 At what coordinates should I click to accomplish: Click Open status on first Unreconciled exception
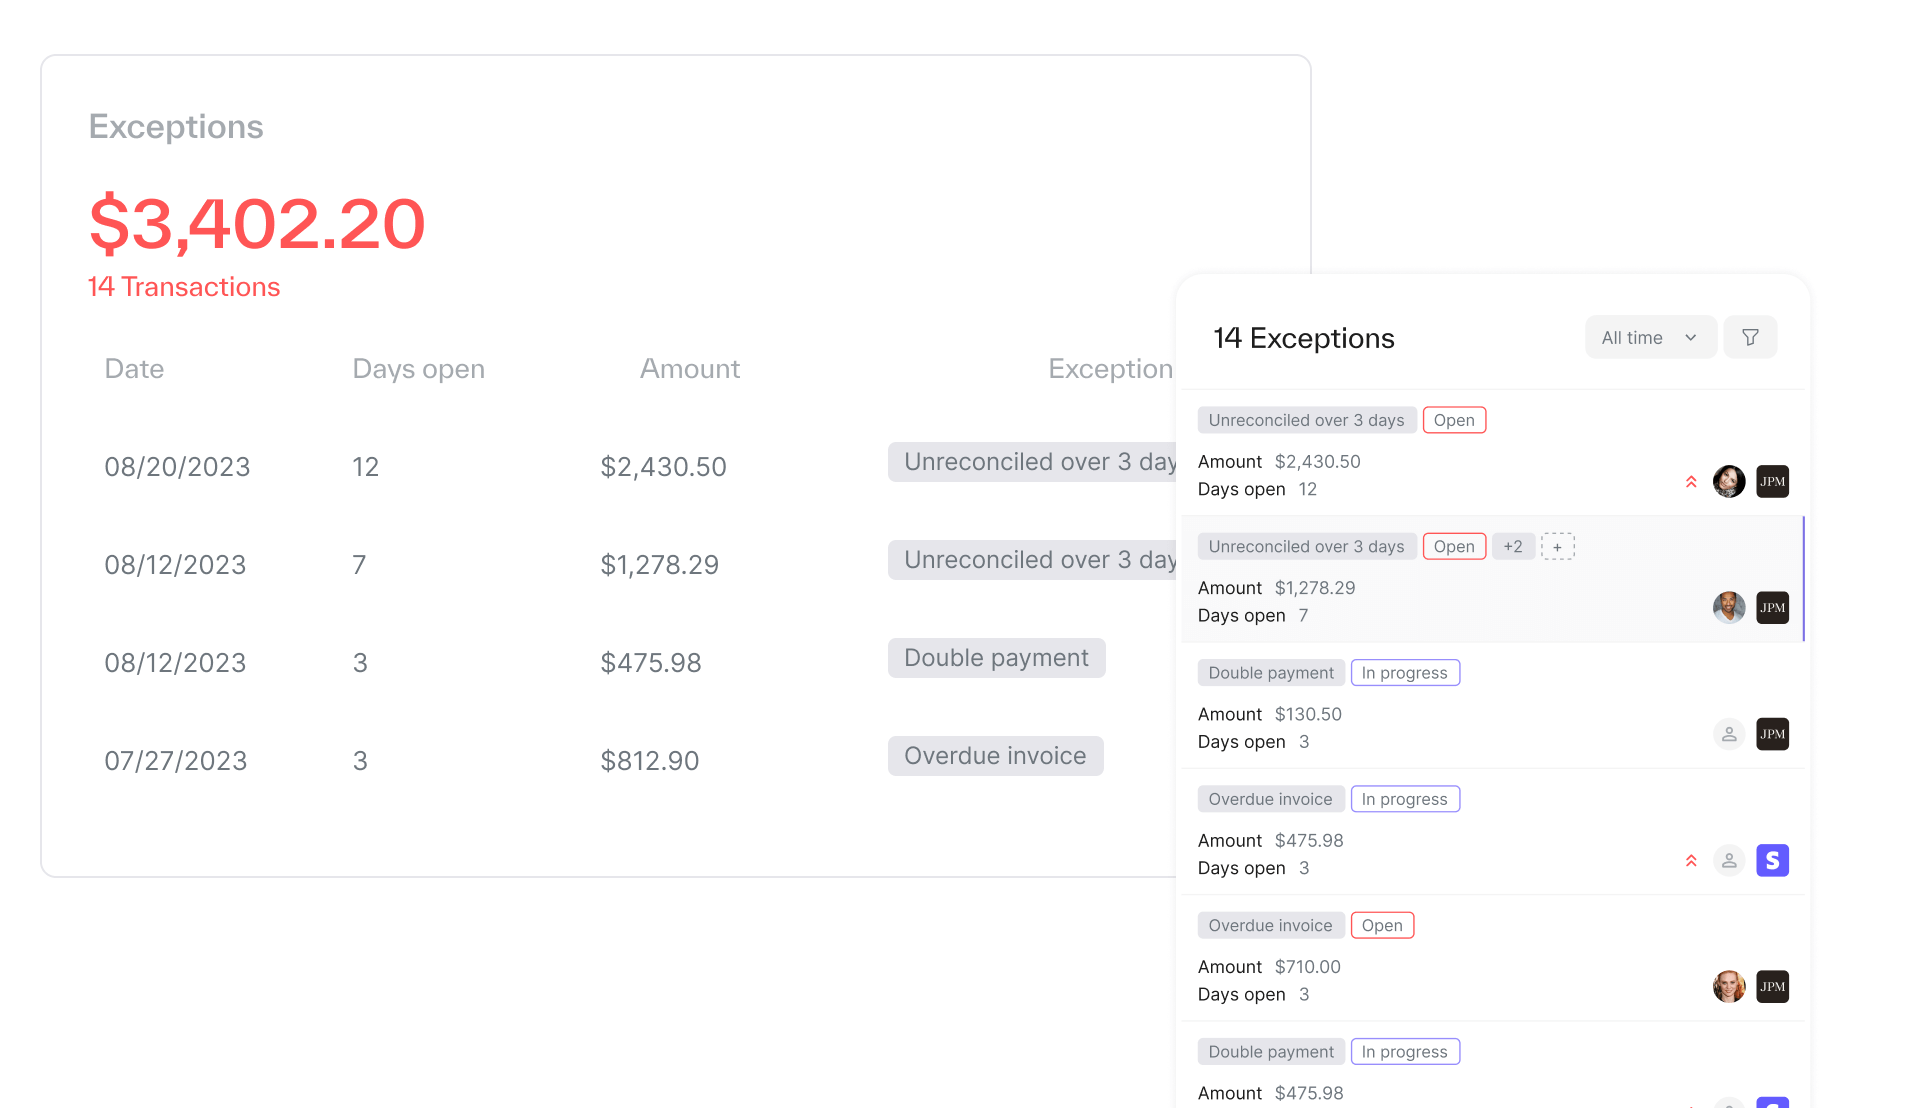[1453, 420]
